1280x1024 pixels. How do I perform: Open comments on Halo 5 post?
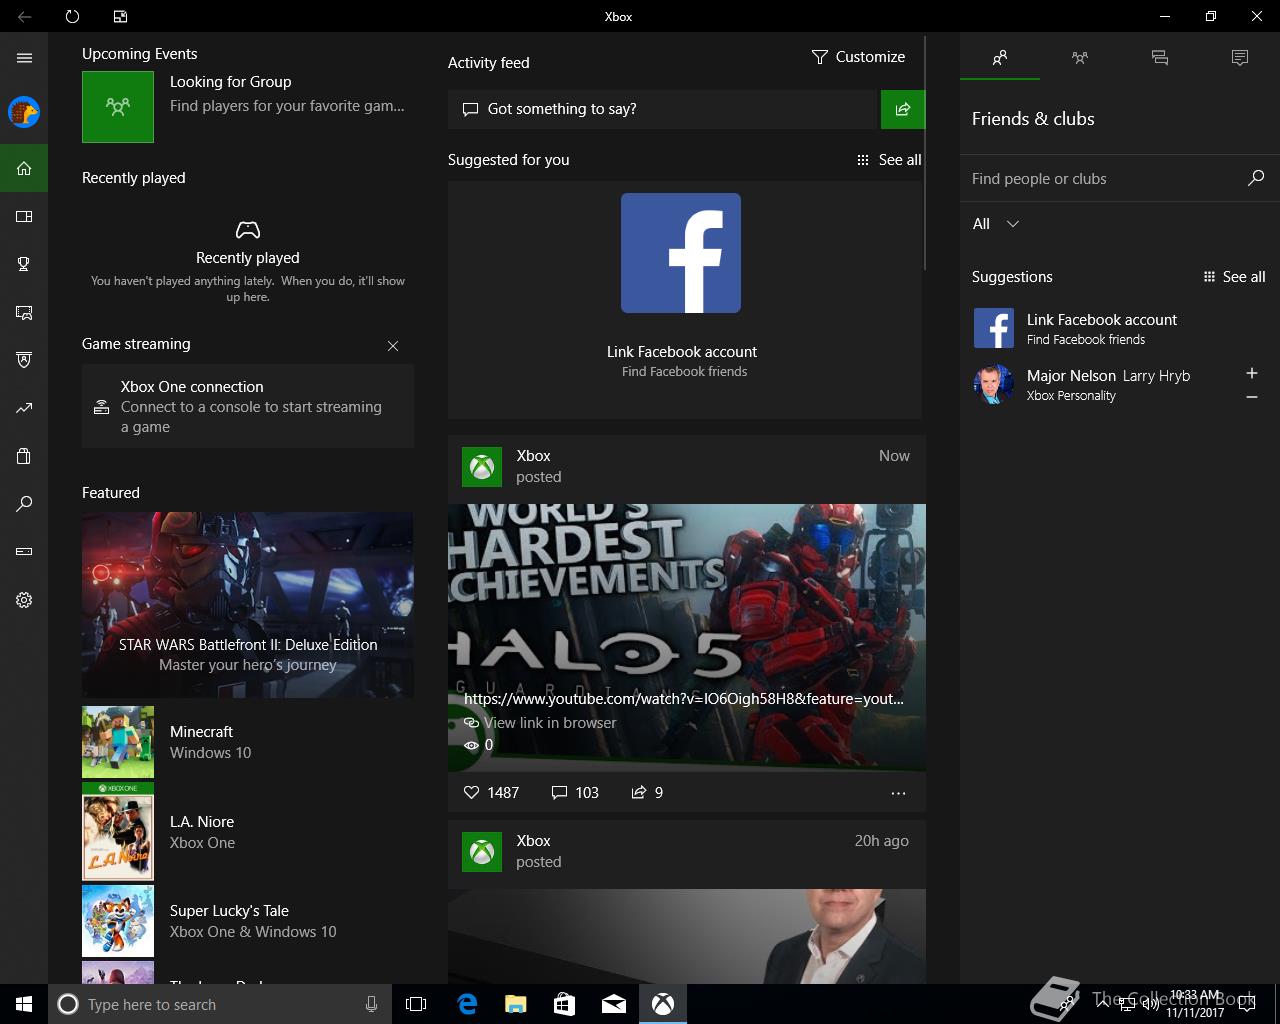575,793
